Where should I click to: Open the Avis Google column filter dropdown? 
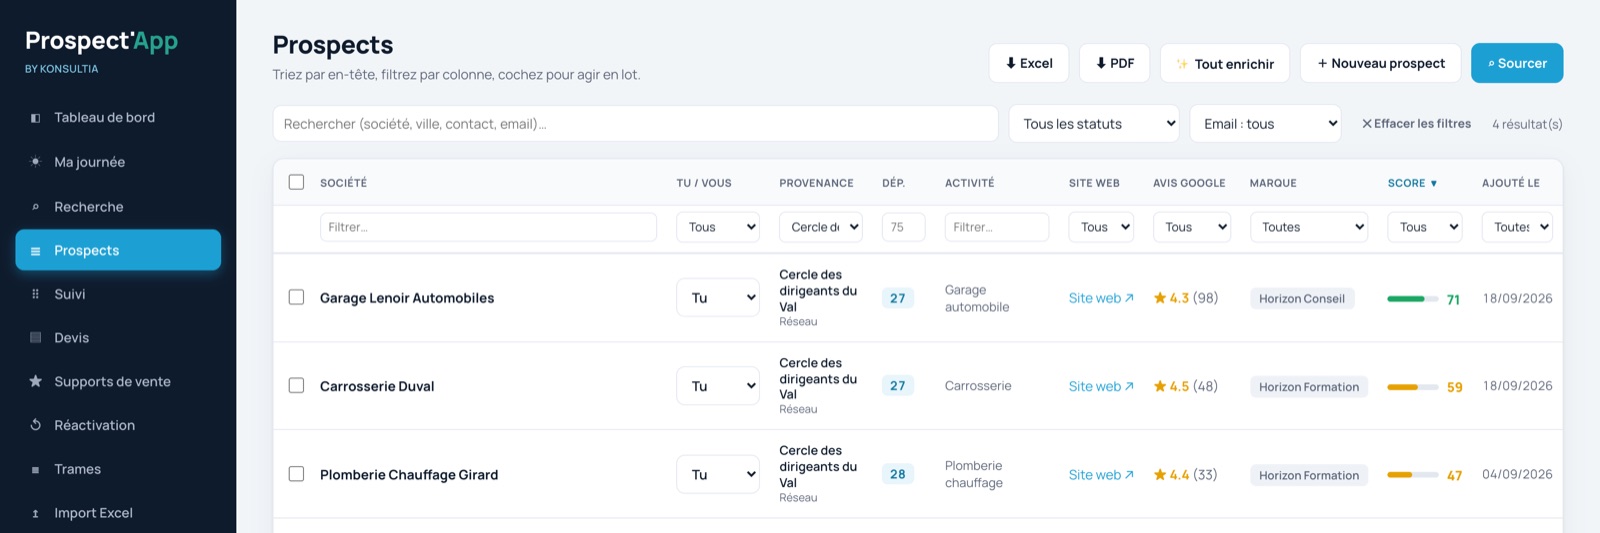tap(1192, 227)
